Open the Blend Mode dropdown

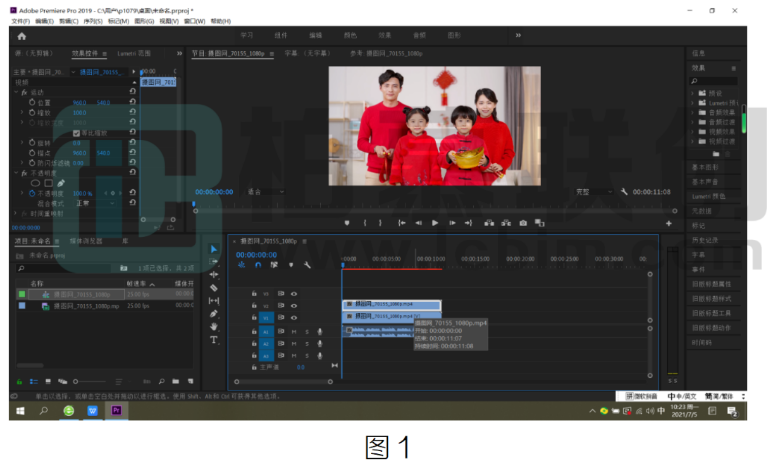click(x=95, y=203)
